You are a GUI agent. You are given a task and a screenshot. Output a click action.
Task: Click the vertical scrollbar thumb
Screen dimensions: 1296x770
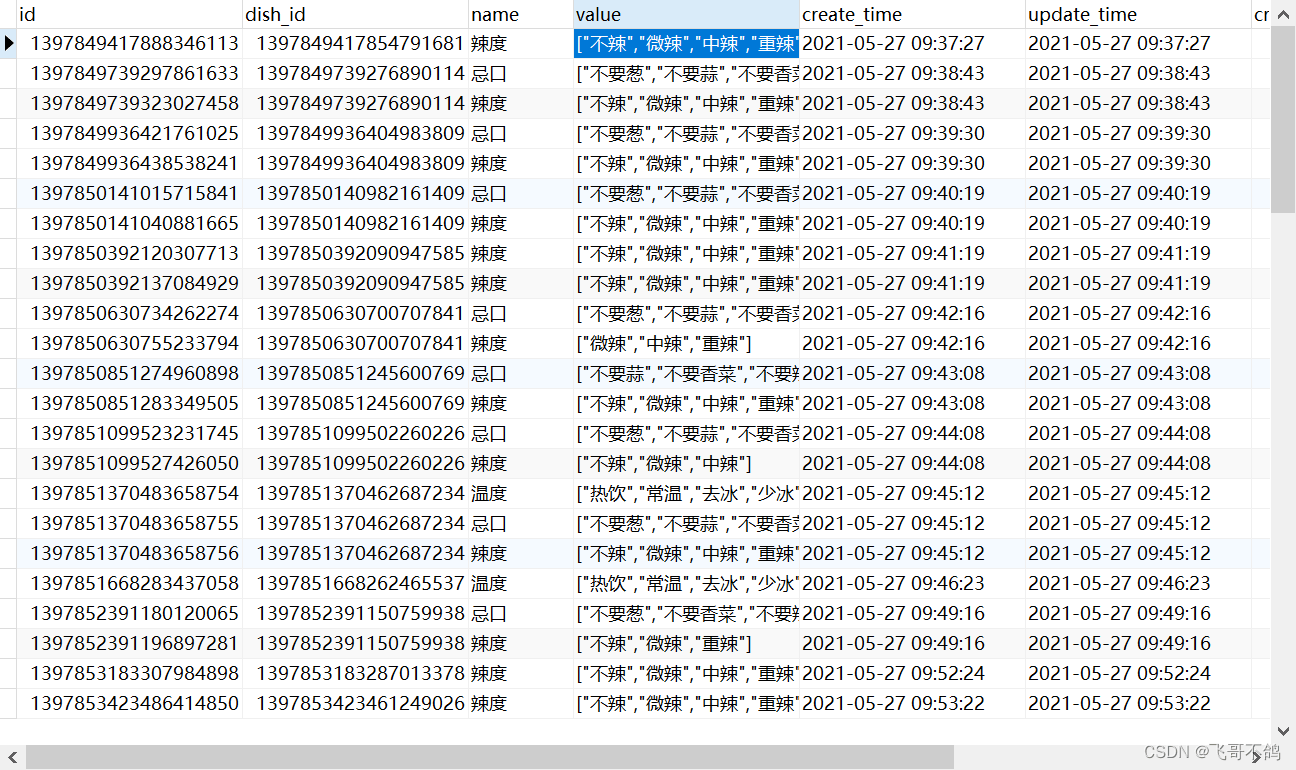tap(1283, 120)
